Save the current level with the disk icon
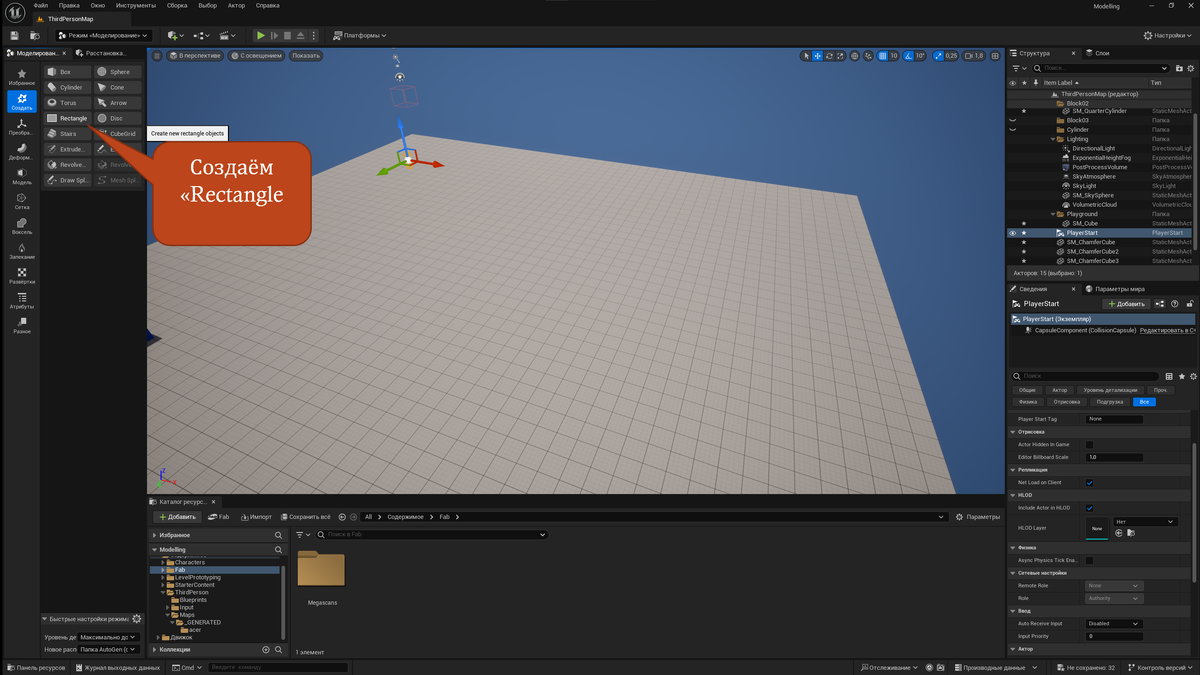The height and width of the screenshot is (675, 1200). pos(14,35)
